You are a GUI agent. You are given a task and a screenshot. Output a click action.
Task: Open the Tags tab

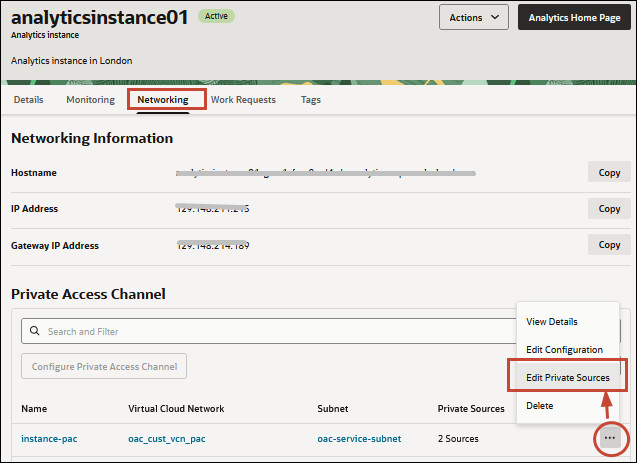(x=311, y=100)
